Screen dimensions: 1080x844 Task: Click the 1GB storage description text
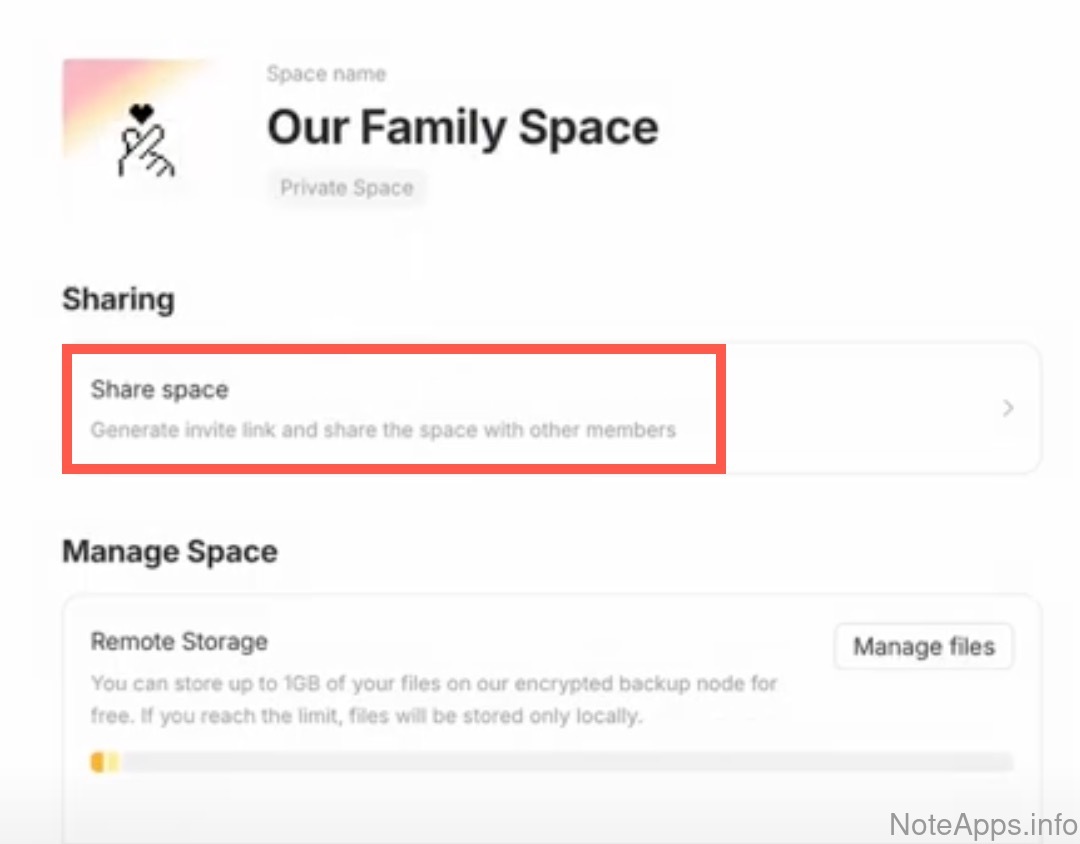coord(434,685)
